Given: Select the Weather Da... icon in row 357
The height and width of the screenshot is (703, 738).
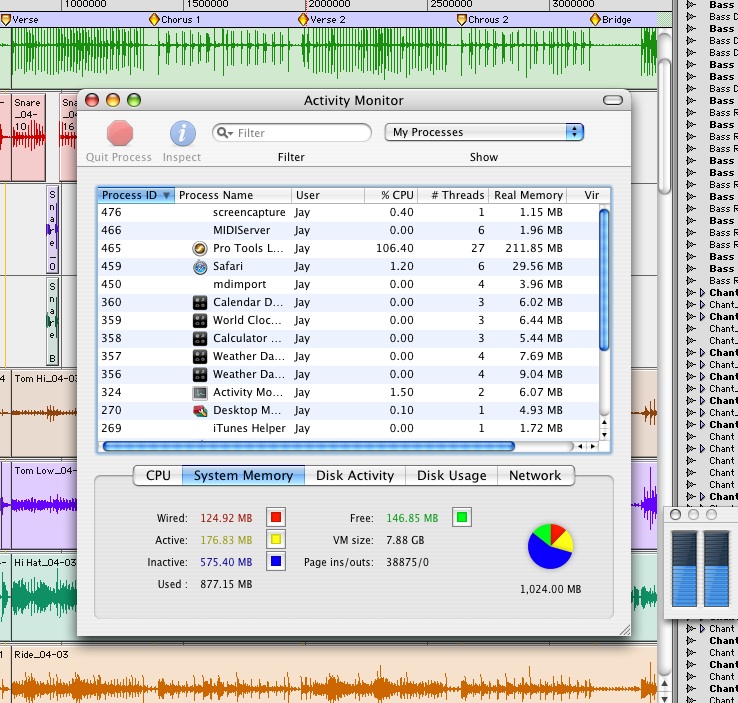Looking at the screenshot, I should (x=200, y=357).
